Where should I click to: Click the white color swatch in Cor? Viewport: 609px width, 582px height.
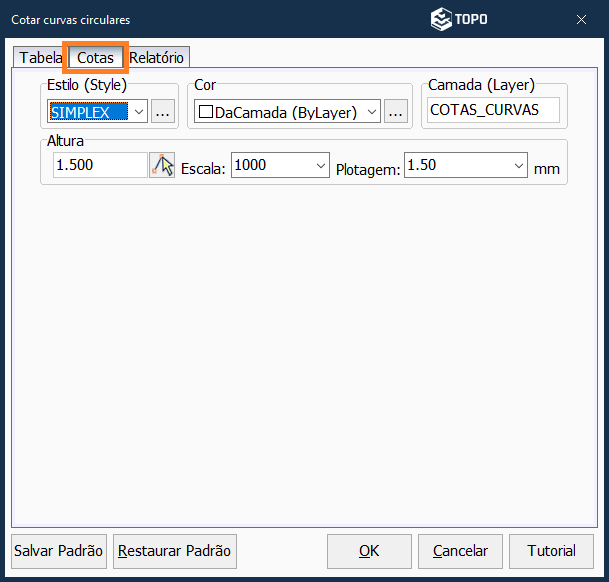206,112
